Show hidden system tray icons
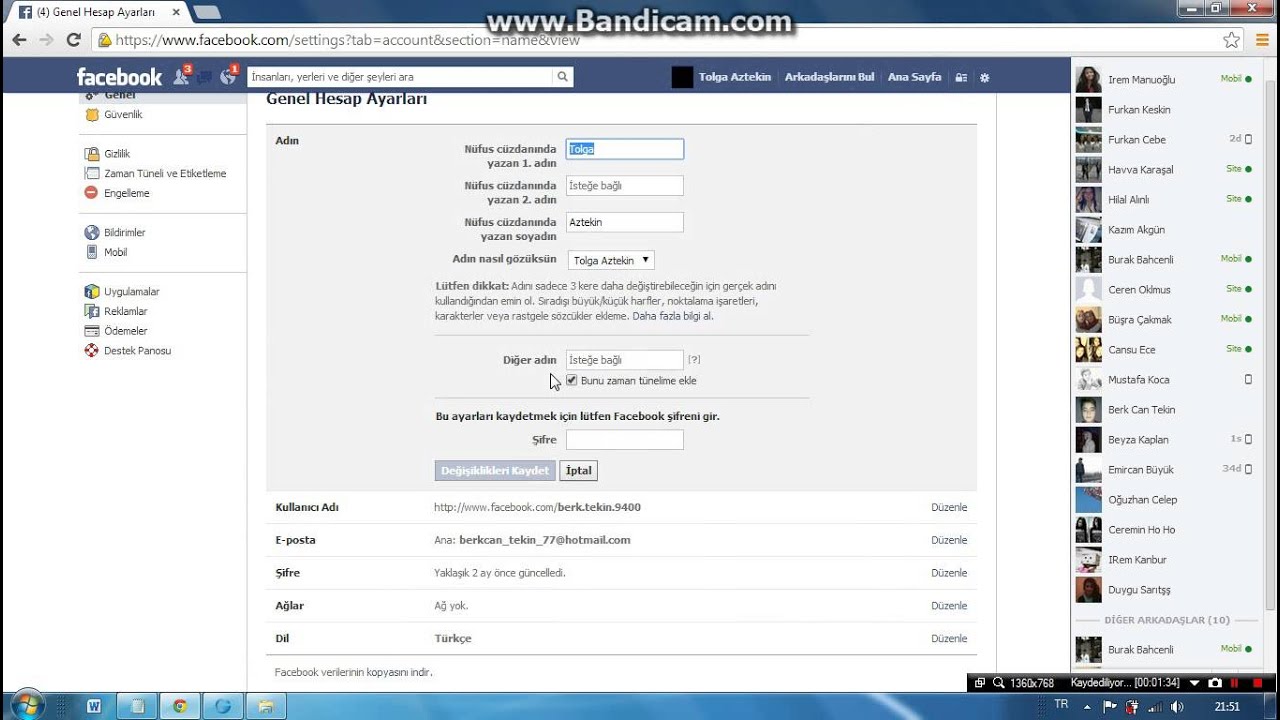 click(1087, 707)
